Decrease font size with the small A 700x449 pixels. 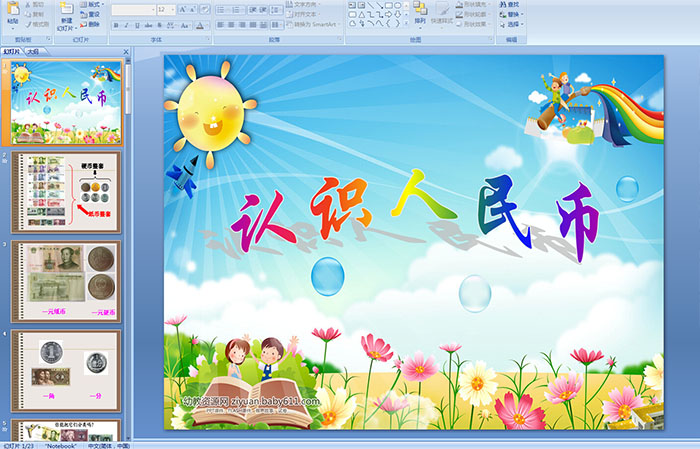(x=193, y=9)
